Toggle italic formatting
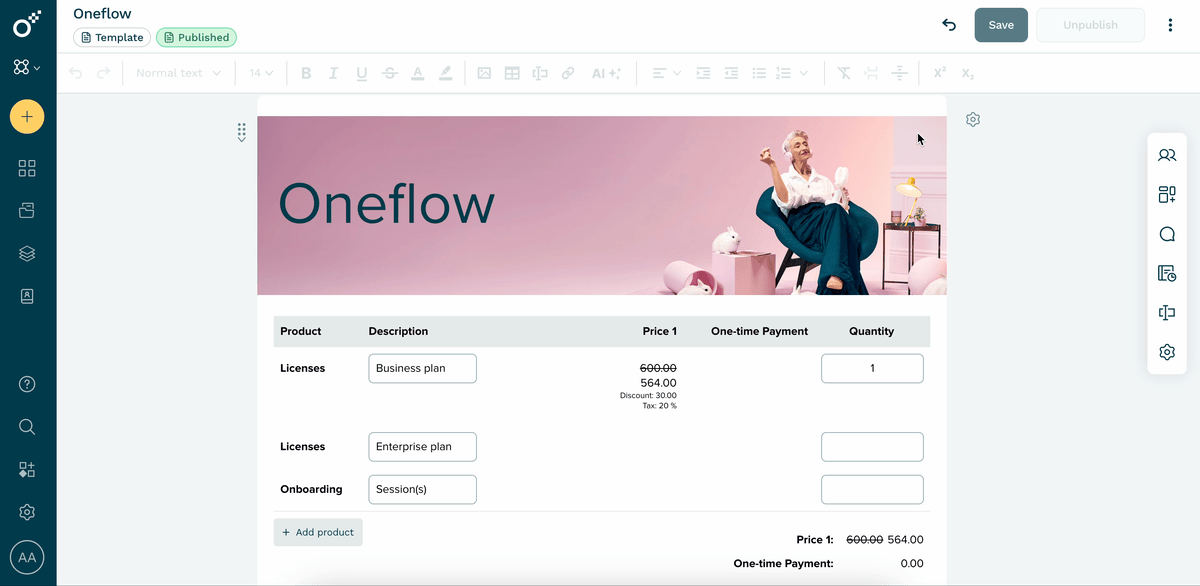The width and height of the screenshot is (1200, 586). [333, 73]
